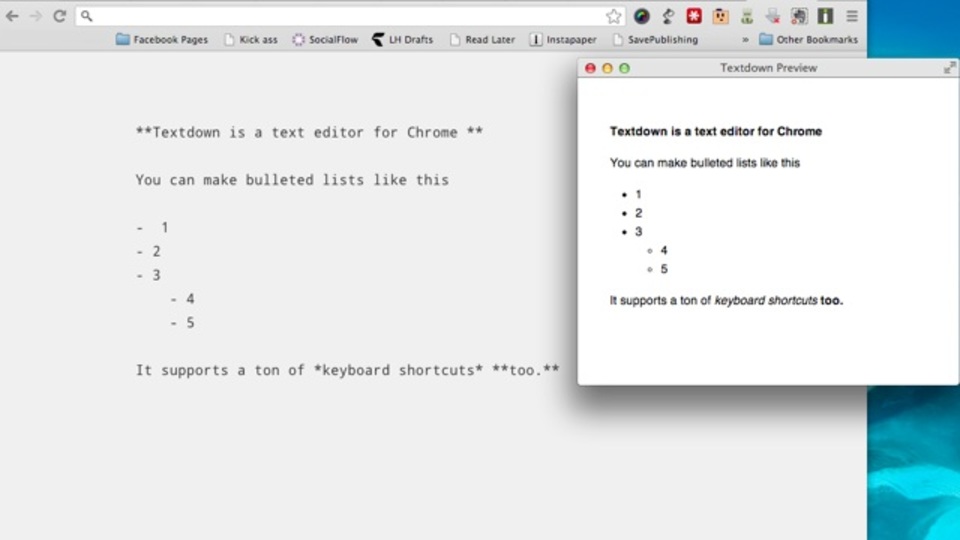Open the LH Drafts bookmark
960x540 pixels.
coord(403,40)
